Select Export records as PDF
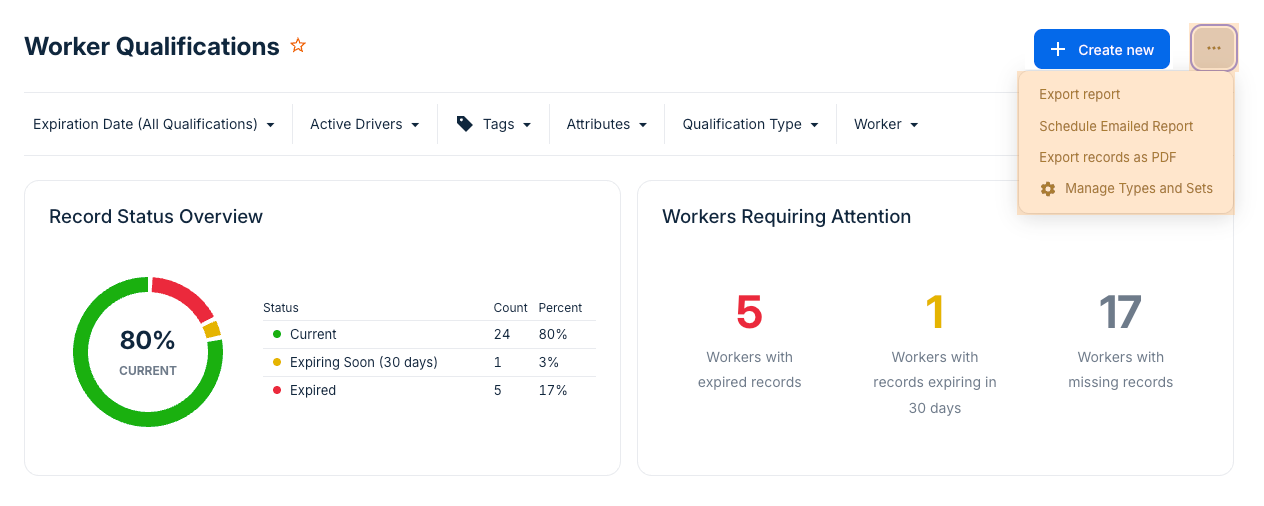 coord(1107,157)
